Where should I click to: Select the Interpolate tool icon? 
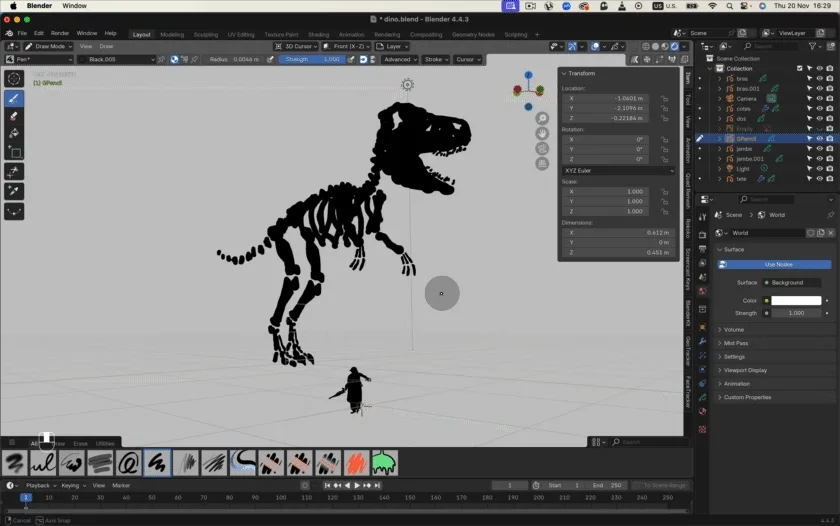tap(14, 211)
